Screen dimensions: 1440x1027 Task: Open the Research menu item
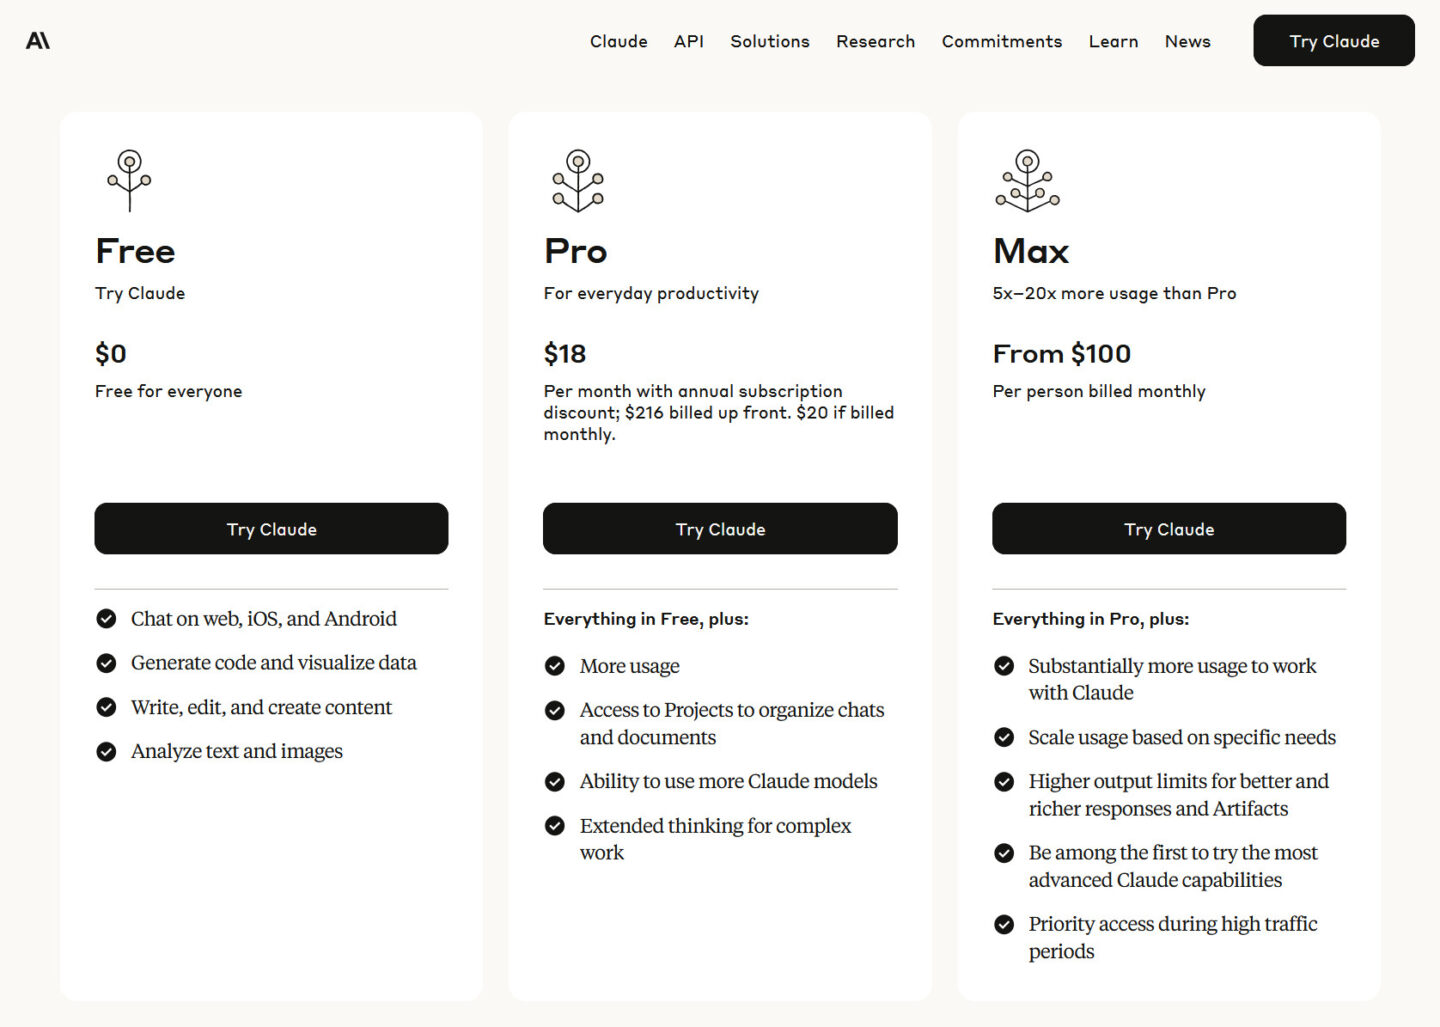tap(875, 41)
